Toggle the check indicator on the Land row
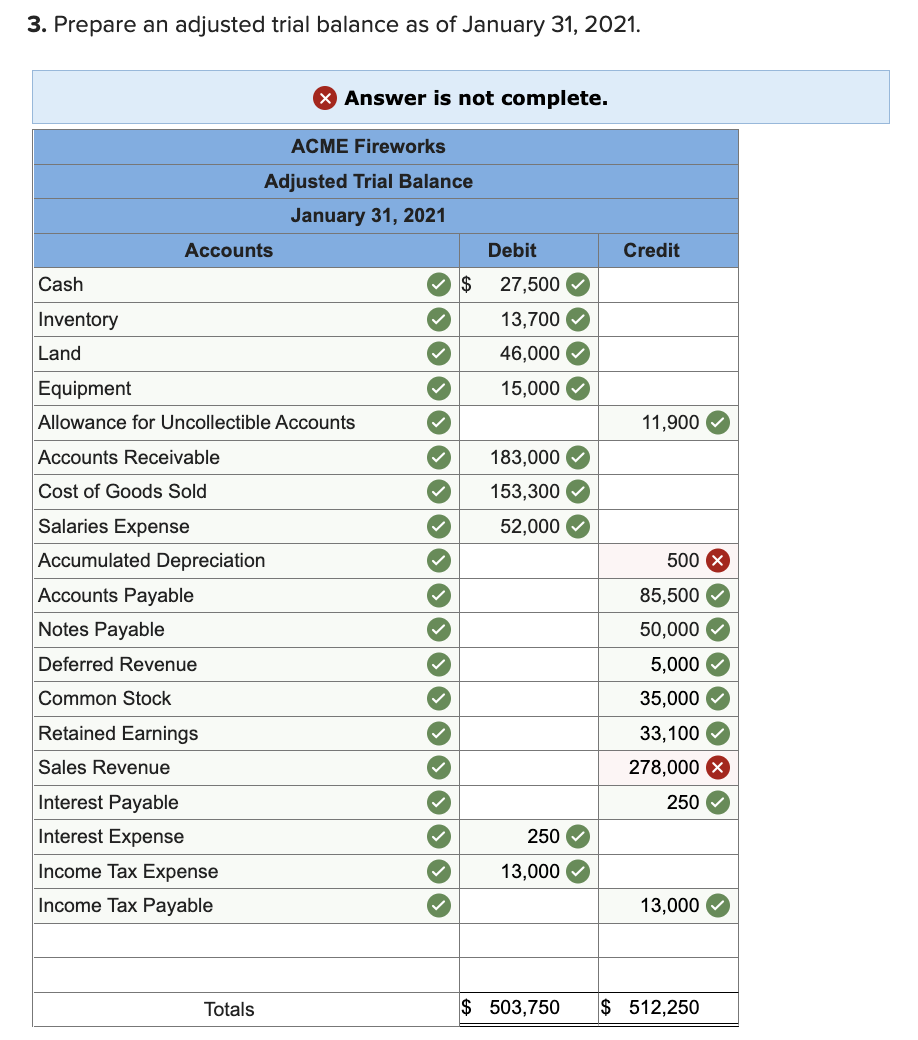This screenshot has height=1040, width=918. pos(438,354)
